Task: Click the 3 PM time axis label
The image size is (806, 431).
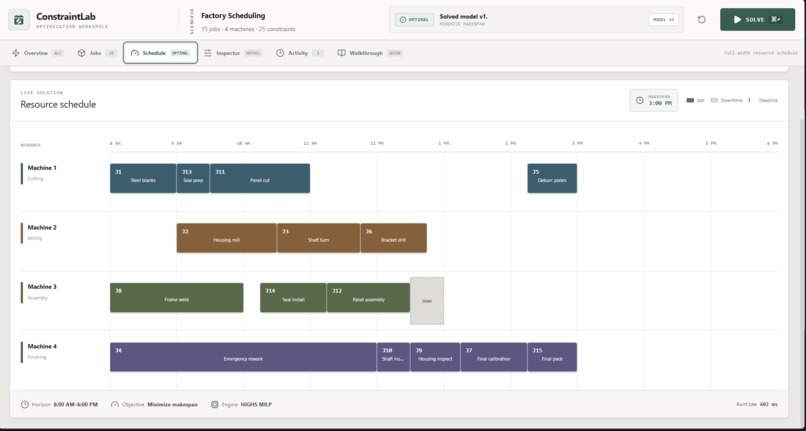Action: (577, 143)
